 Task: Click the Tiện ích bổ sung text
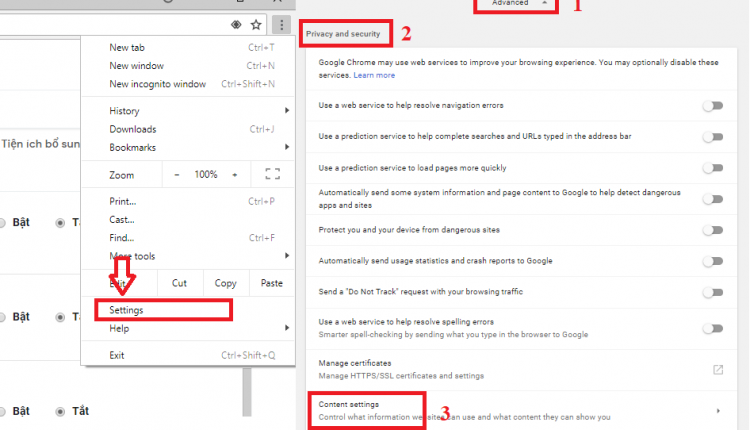[40, 144]
